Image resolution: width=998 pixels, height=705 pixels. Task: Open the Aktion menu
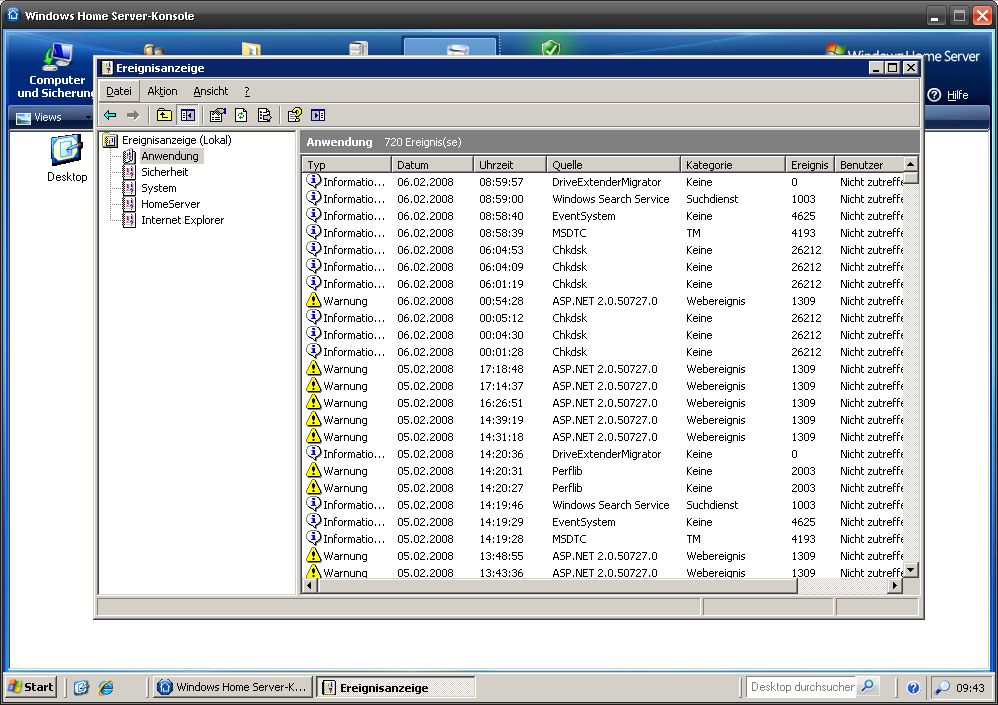(162, 92)
